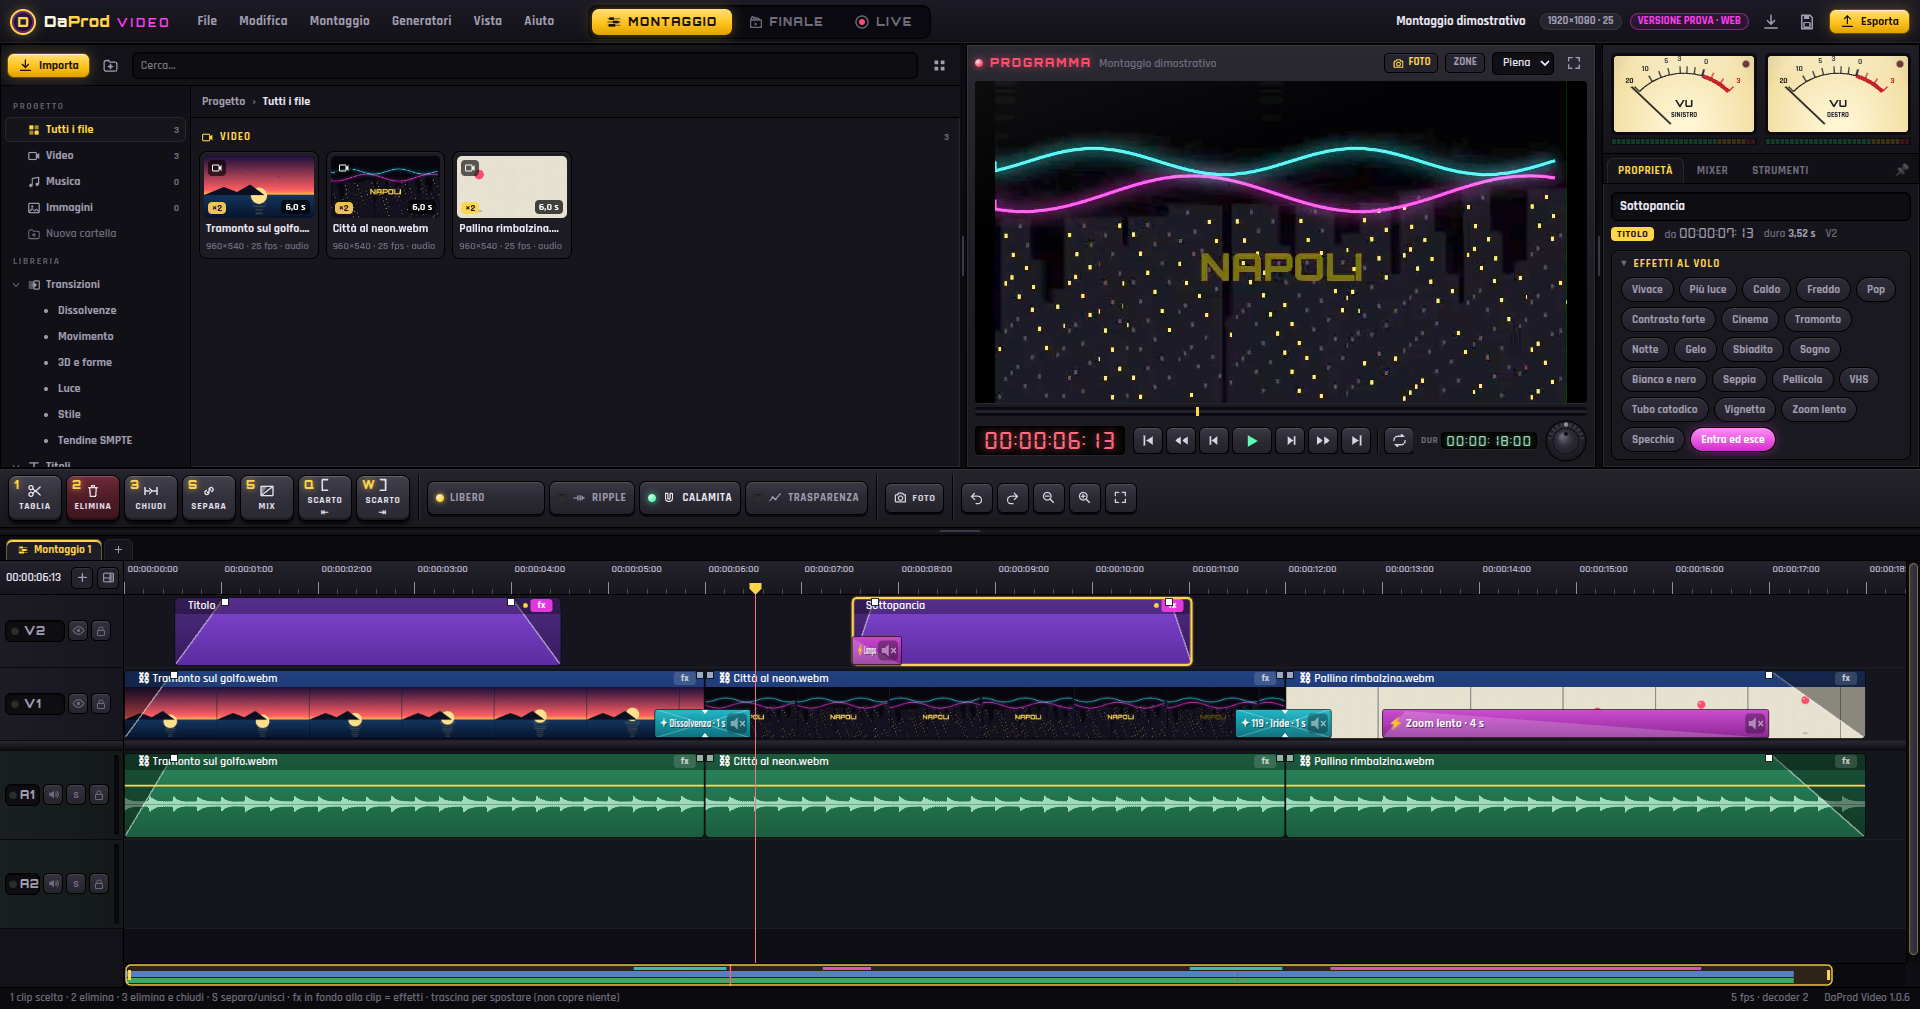Click the Cerca search field
This screenshot has width=1920, height=1009.
[x=525, y=66]
